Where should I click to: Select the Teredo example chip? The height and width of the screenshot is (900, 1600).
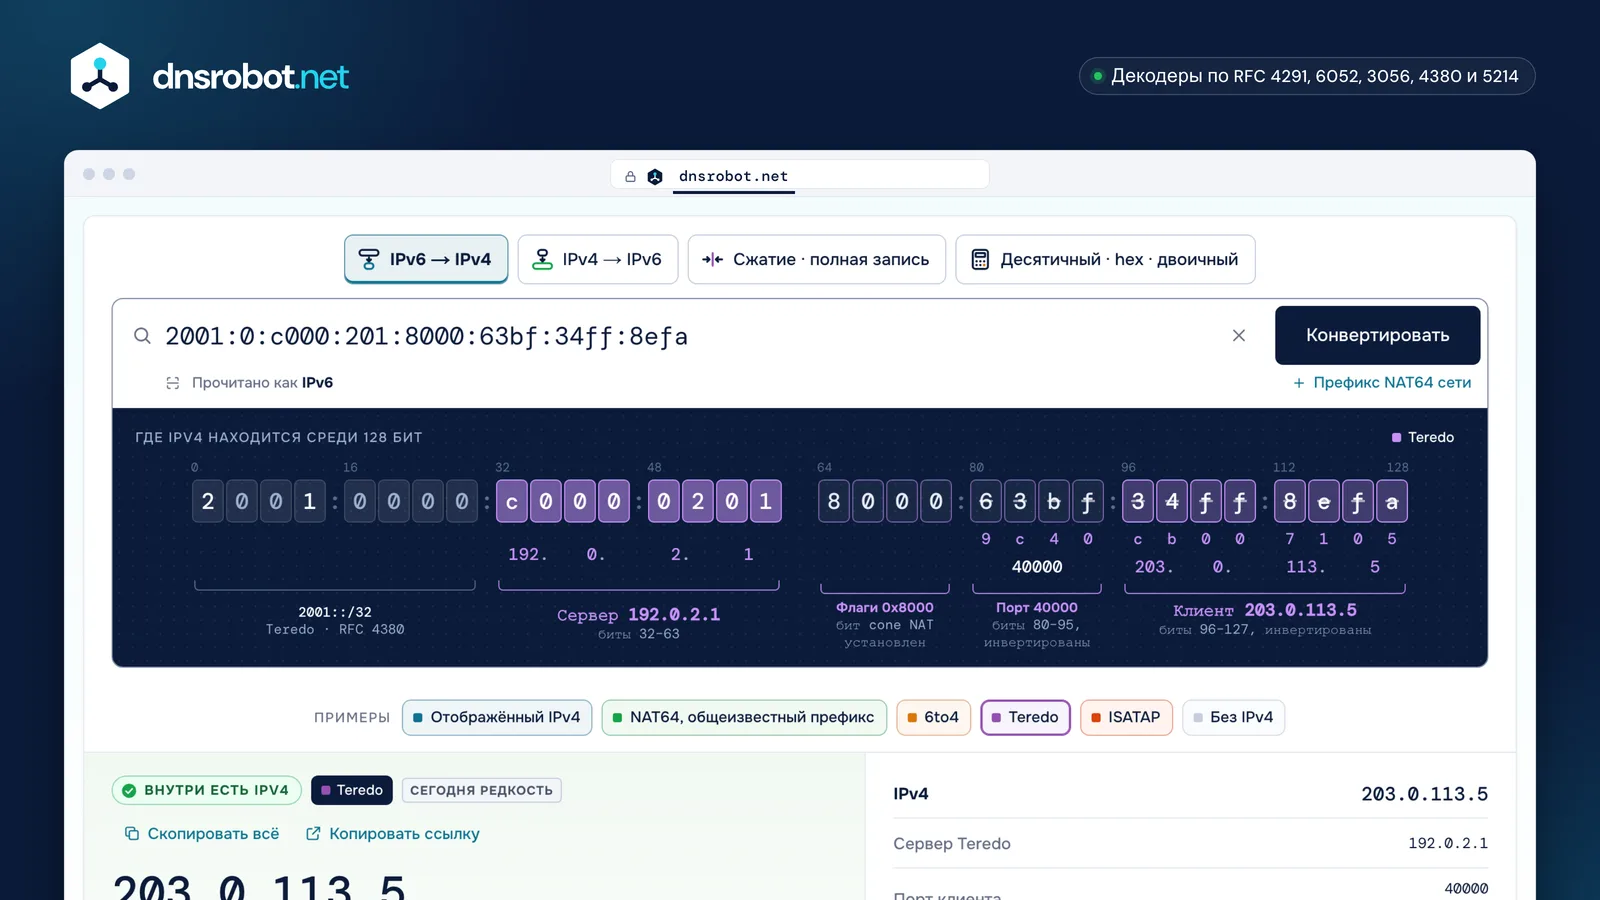click(x=1025, y=717)
